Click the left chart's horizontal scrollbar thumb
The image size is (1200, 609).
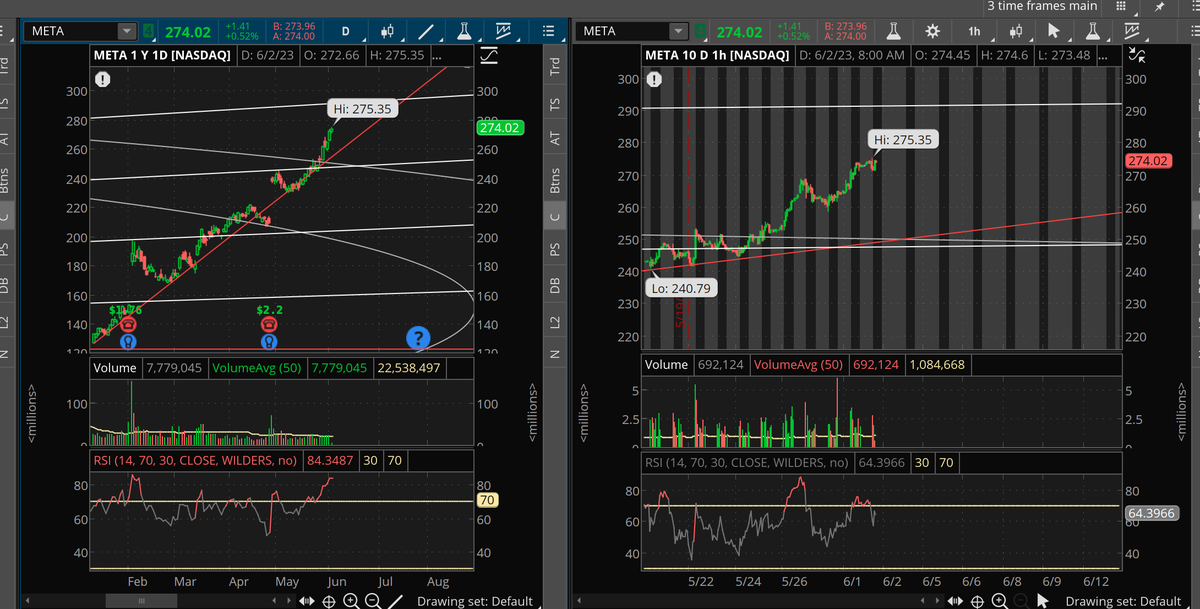point(140,601)
